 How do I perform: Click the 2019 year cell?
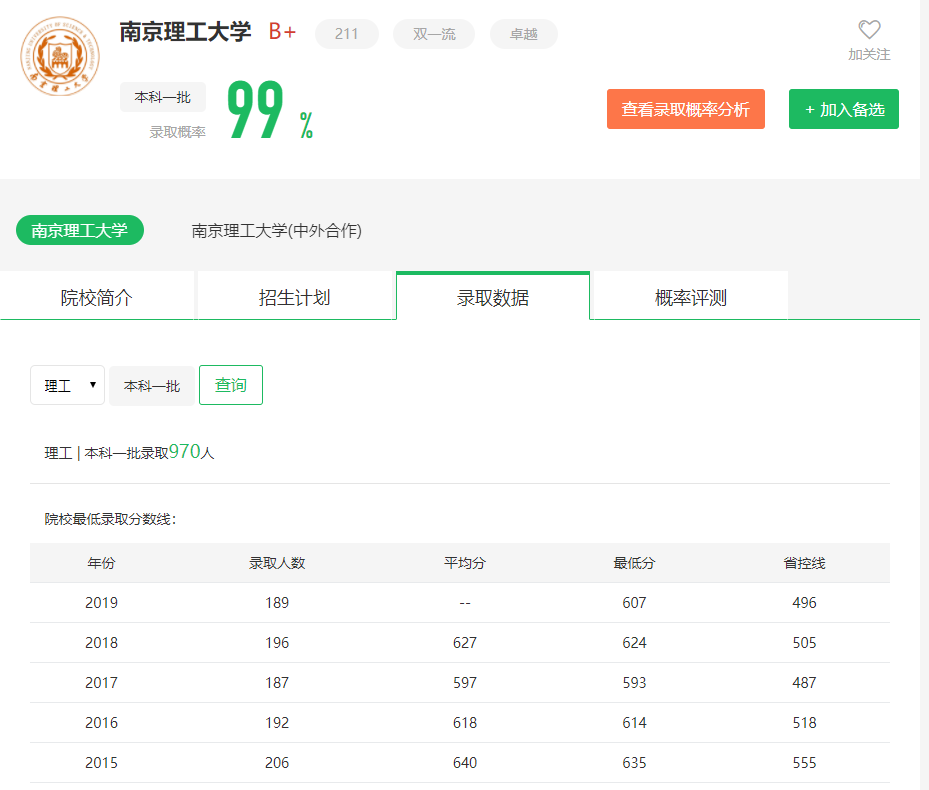101,603
